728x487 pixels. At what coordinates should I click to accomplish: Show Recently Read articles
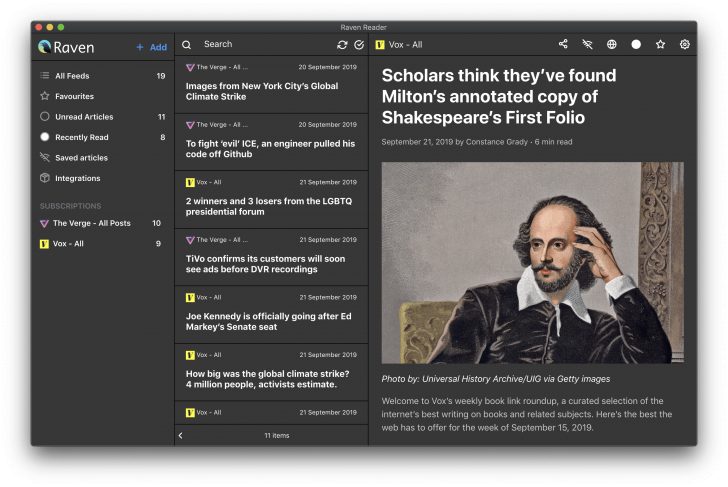[x=102, y=137]
